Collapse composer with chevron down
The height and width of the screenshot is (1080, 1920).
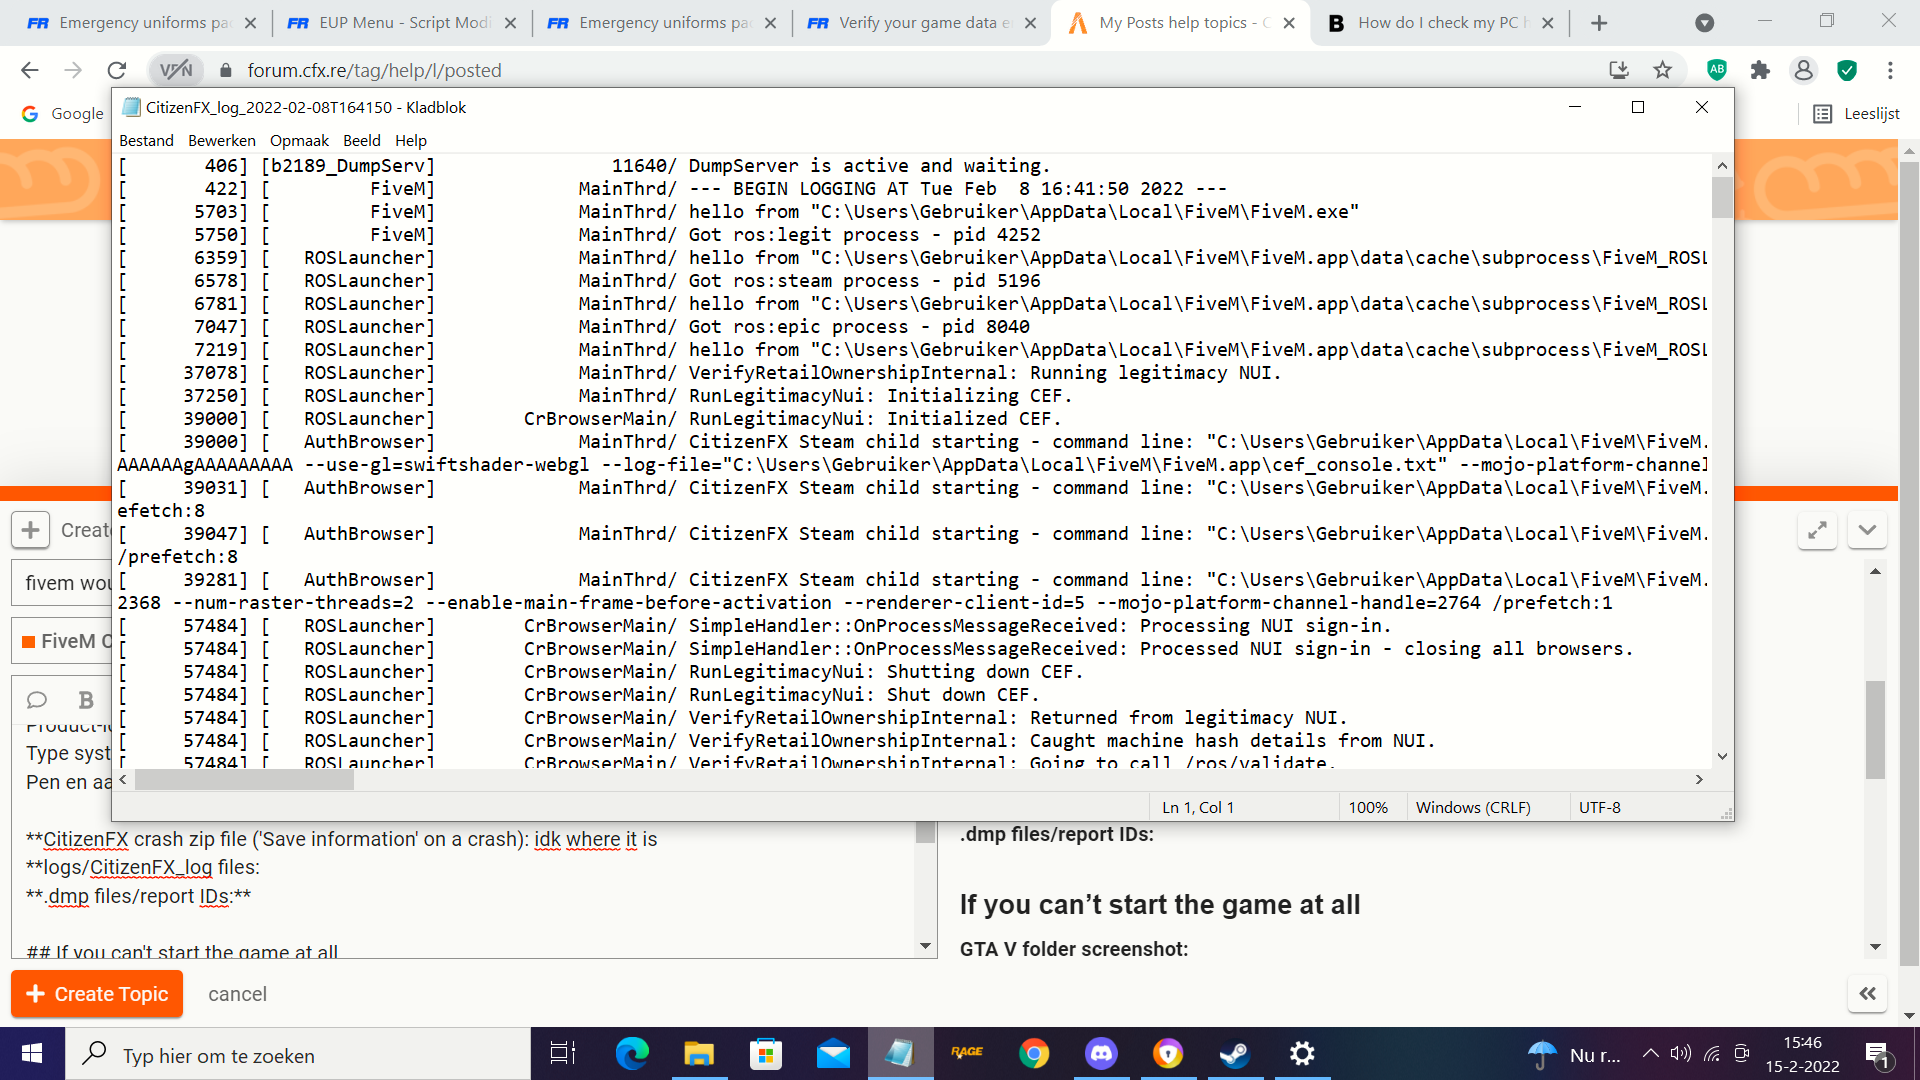pos(1867,530)
